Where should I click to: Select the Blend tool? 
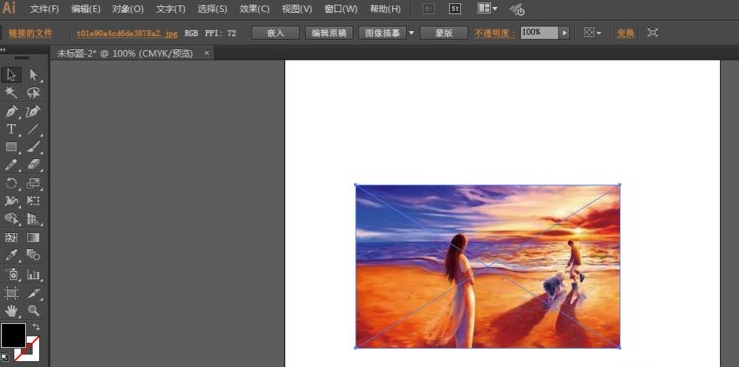coord(33,255)
